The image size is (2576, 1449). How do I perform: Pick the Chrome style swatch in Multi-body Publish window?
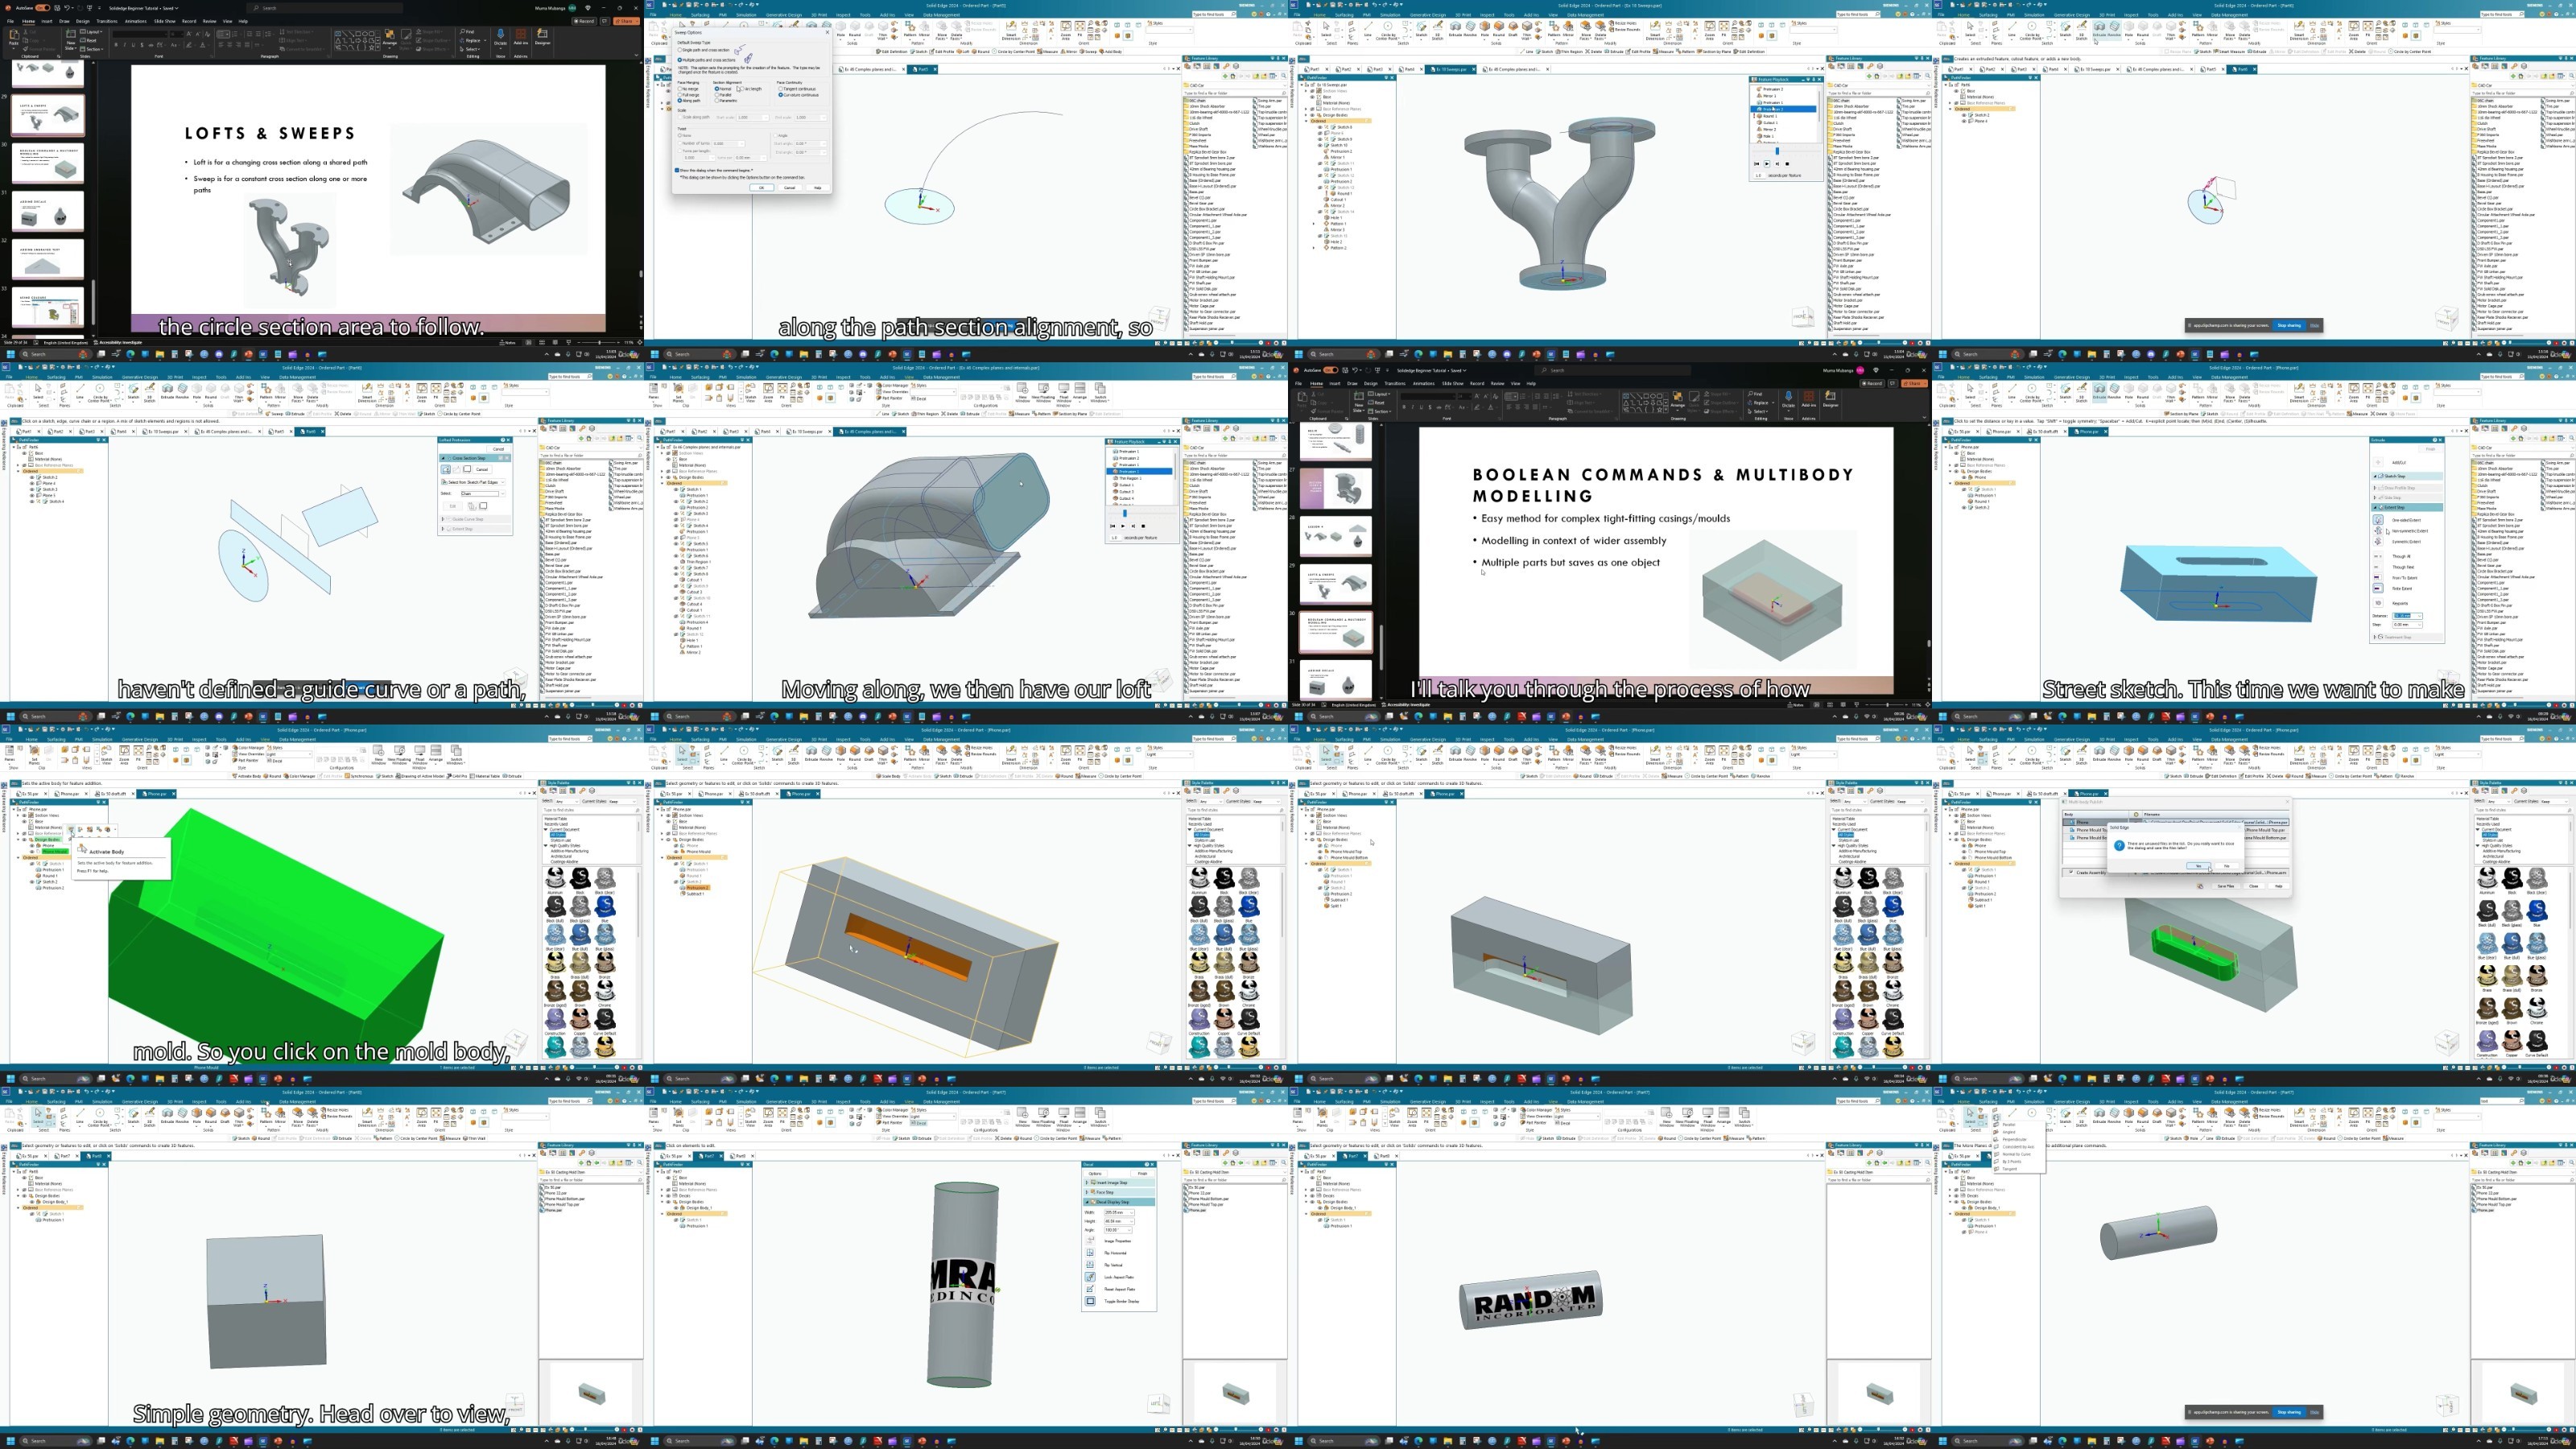2537,1010
